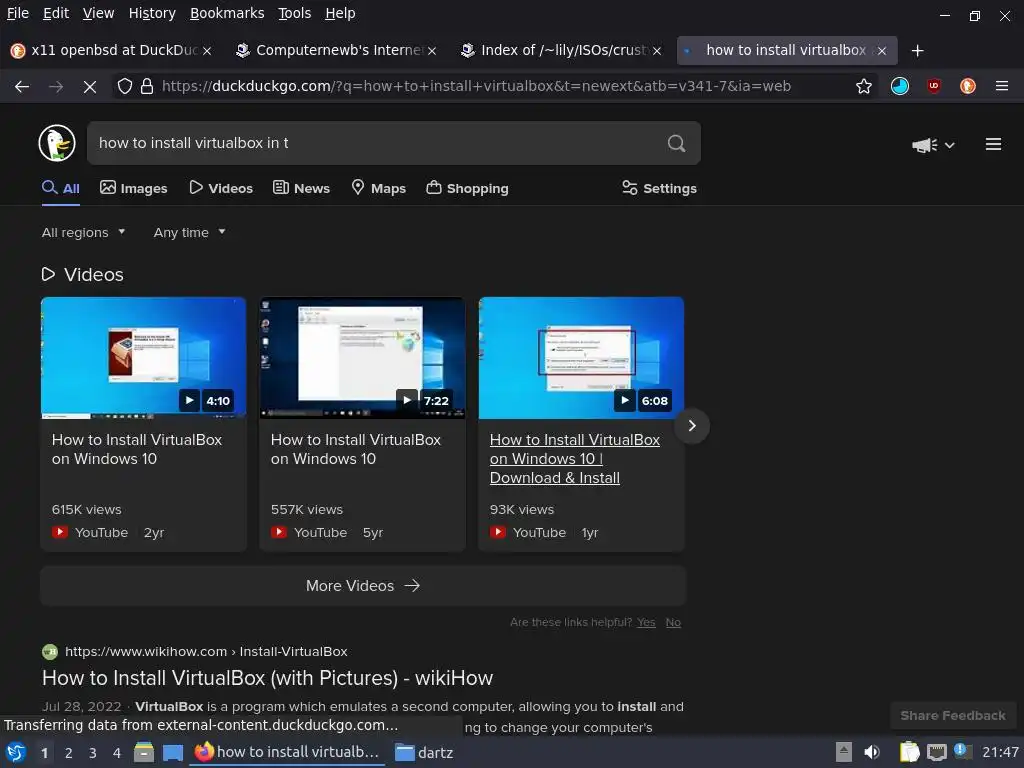Go back with the browser back arrow
Image resolution: width=1024 pixels, height=768 pixels.
(22, 86)
